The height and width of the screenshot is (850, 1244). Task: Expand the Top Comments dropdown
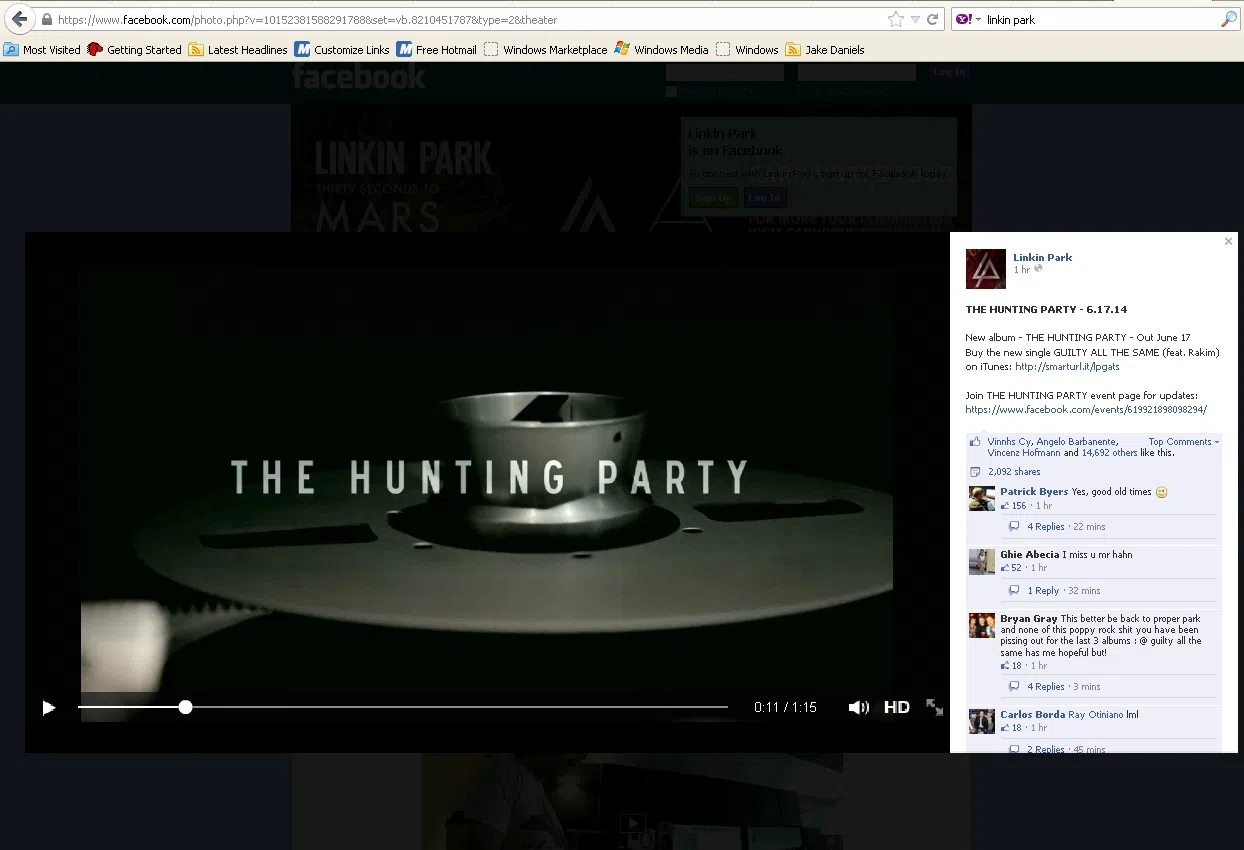pyautogui.click(x=1184, y=441)
